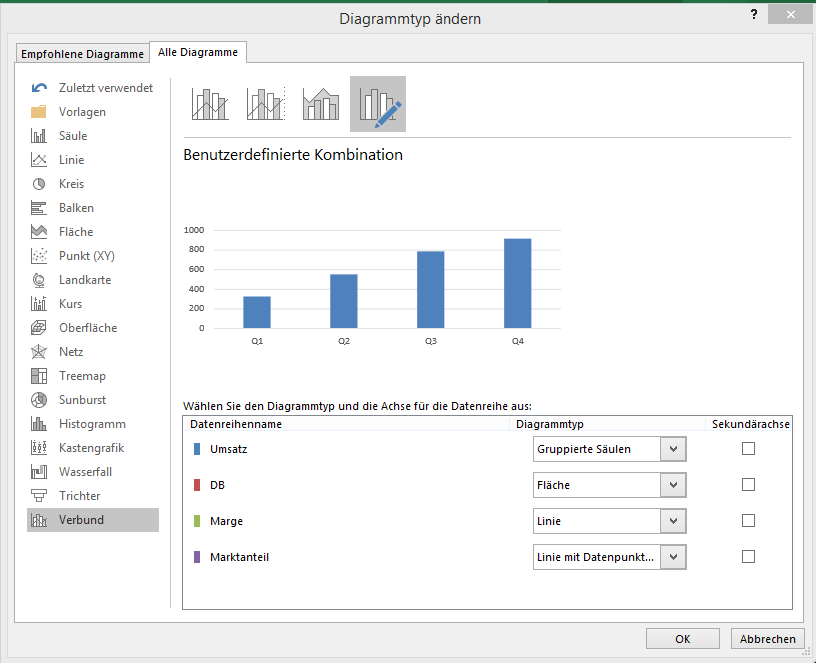Select the gestapelte Fläche combo subtype icon
816x663 pixels.
[320, 104]
